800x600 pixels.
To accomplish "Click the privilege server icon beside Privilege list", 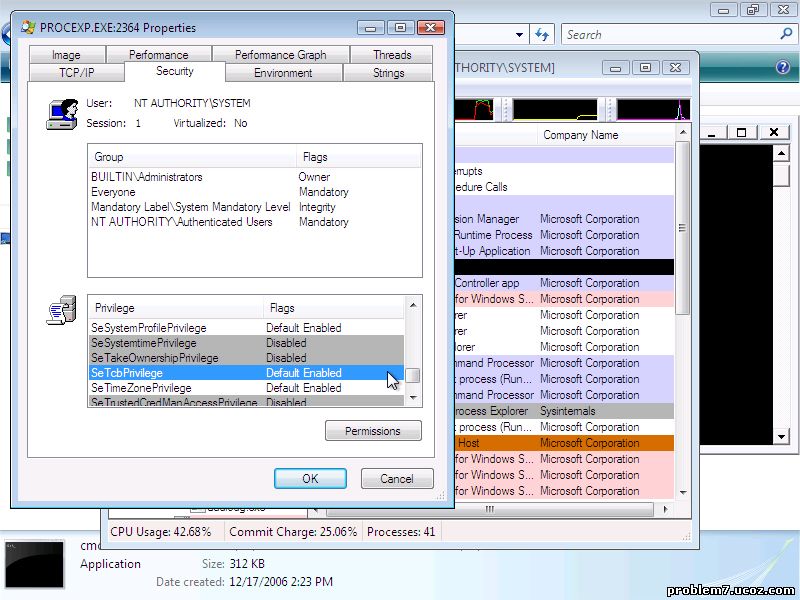I will pyautogui.click(x=61, y=313).
